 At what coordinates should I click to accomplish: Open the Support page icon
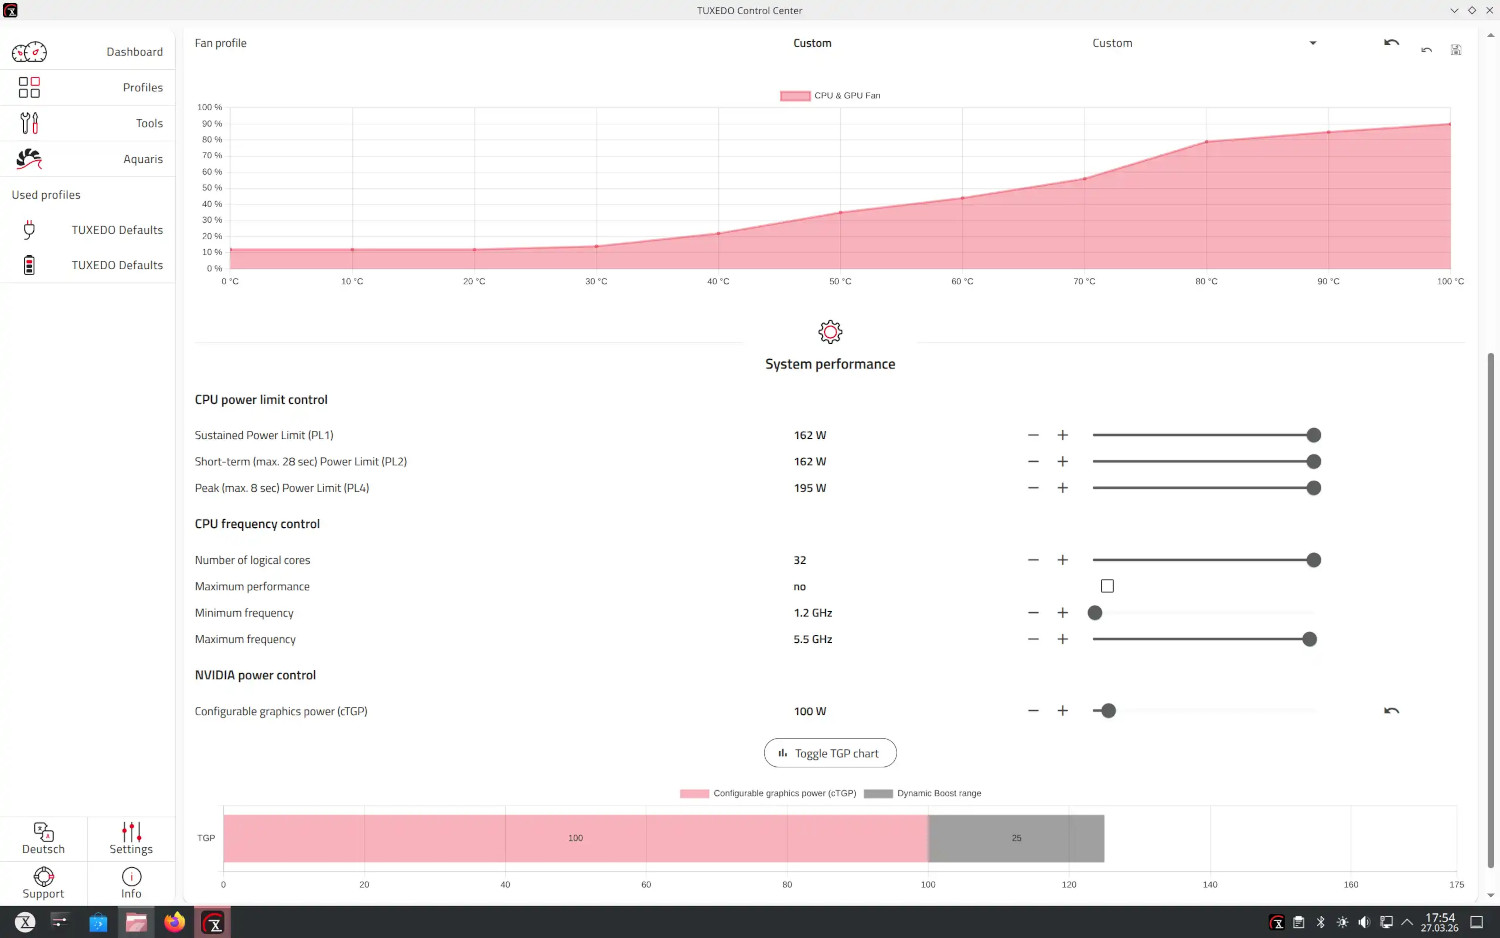click(x=44, y=877)
